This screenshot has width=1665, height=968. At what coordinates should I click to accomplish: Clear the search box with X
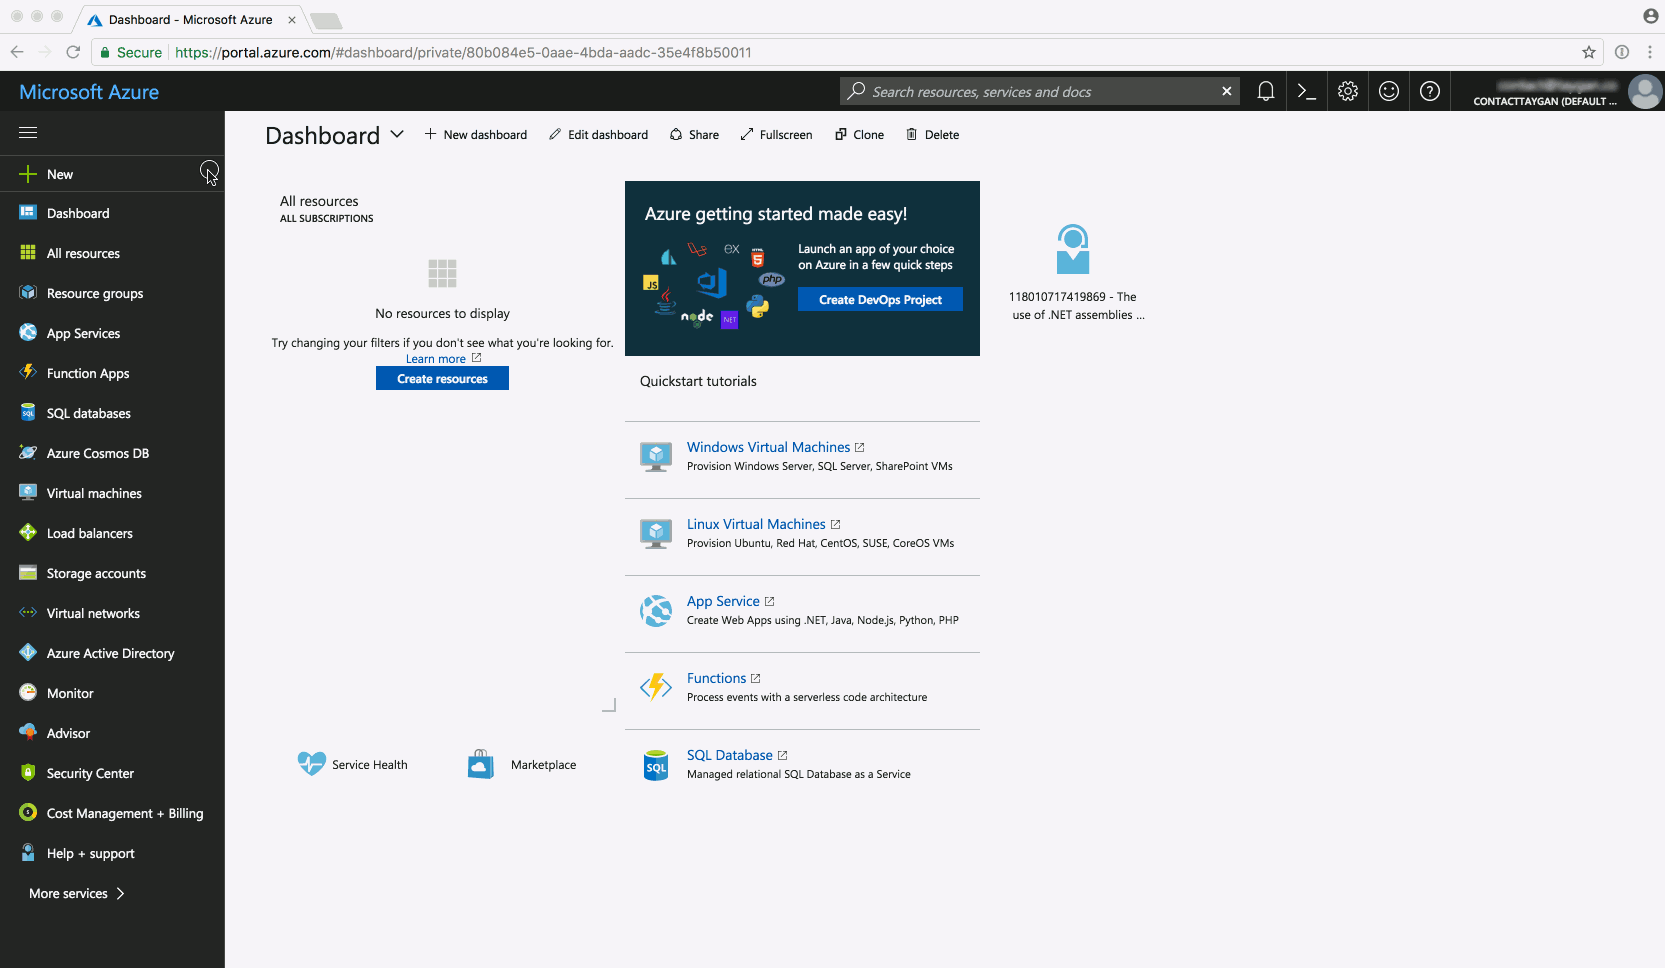click(x=1227, y=91)
